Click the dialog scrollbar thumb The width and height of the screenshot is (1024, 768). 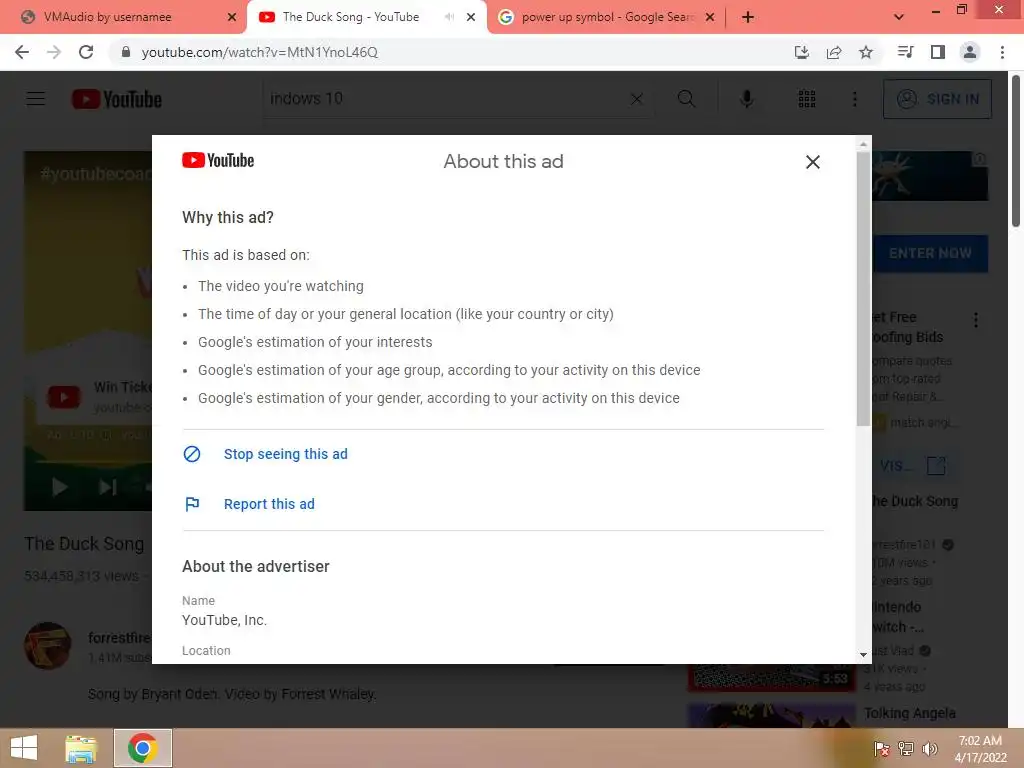pos(863,289)
